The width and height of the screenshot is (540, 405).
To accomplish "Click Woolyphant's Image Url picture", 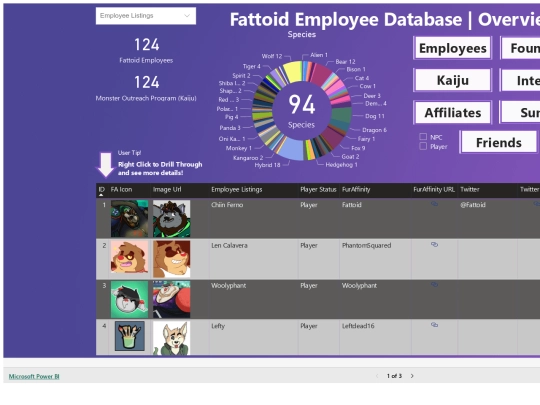I will coord(172,299).
